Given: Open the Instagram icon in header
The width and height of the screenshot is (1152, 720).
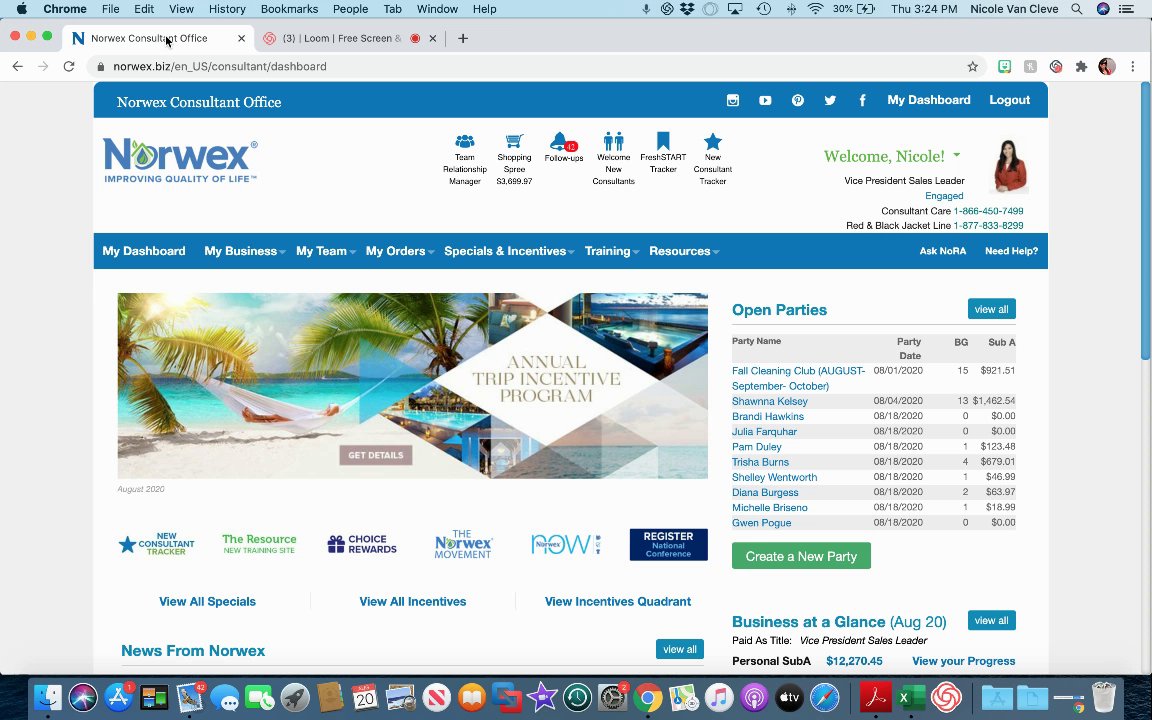Looking at the screenshot, I should tap(732, 101).
